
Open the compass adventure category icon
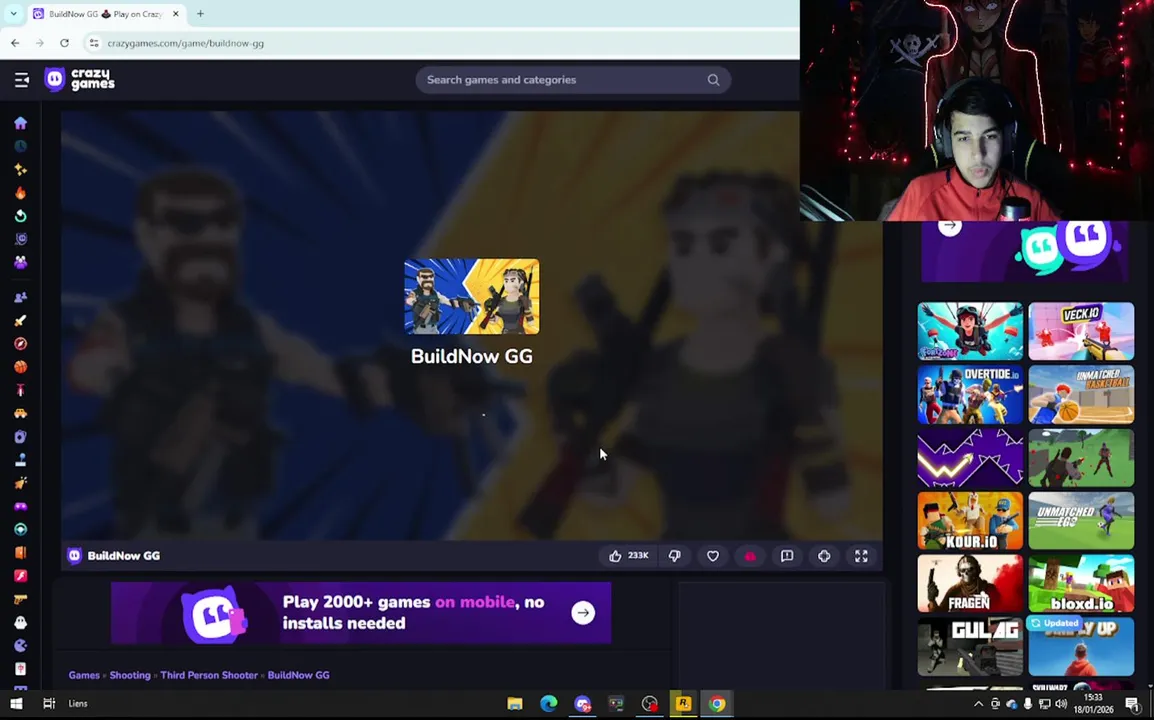(21, 344)
